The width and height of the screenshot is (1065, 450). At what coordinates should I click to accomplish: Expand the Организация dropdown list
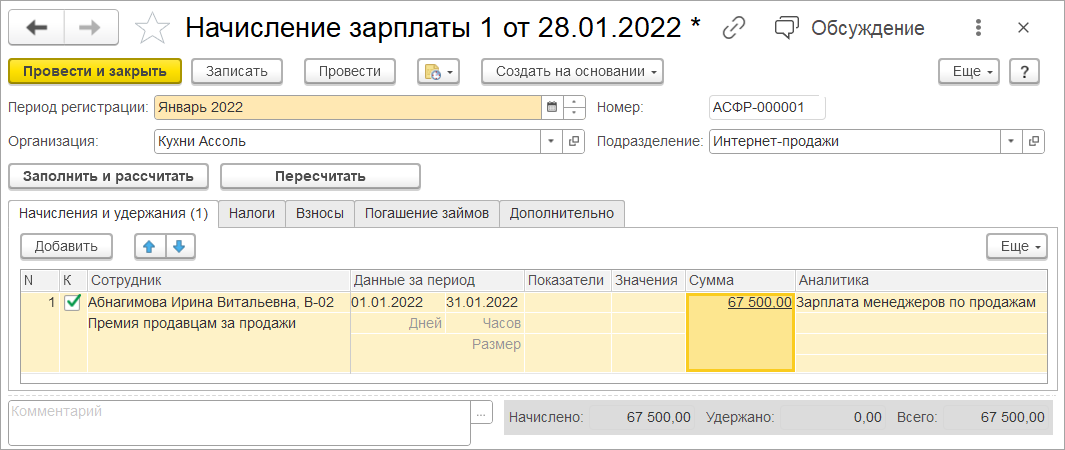point(551,141)
